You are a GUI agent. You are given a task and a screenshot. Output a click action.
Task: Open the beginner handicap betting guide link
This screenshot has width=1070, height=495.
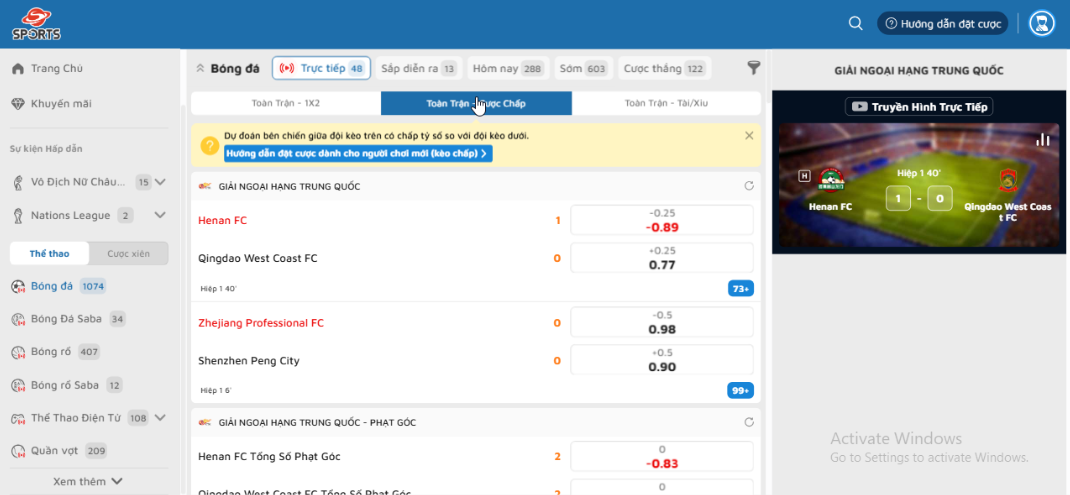point(358,154)
